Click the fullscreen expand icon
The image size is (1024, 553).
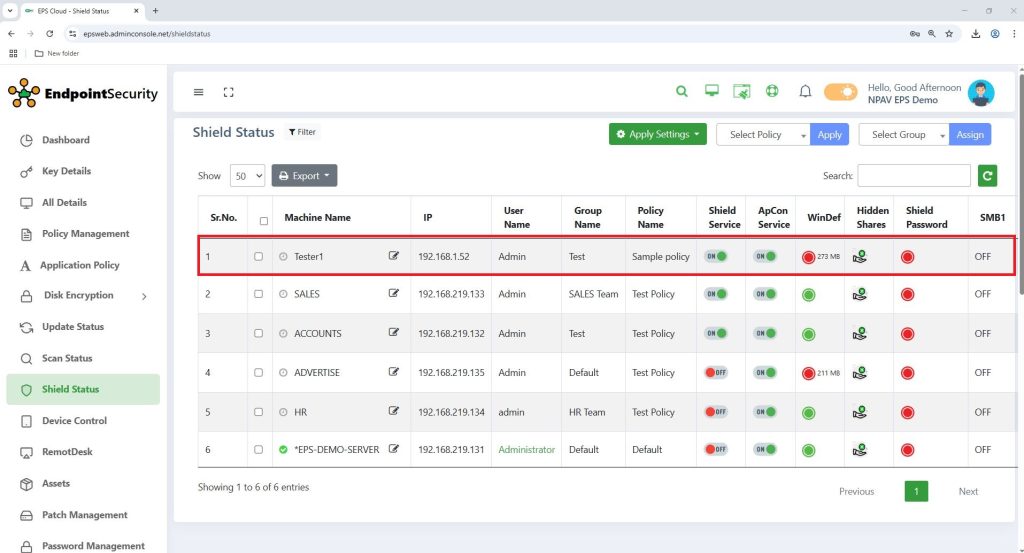point(228,92)
